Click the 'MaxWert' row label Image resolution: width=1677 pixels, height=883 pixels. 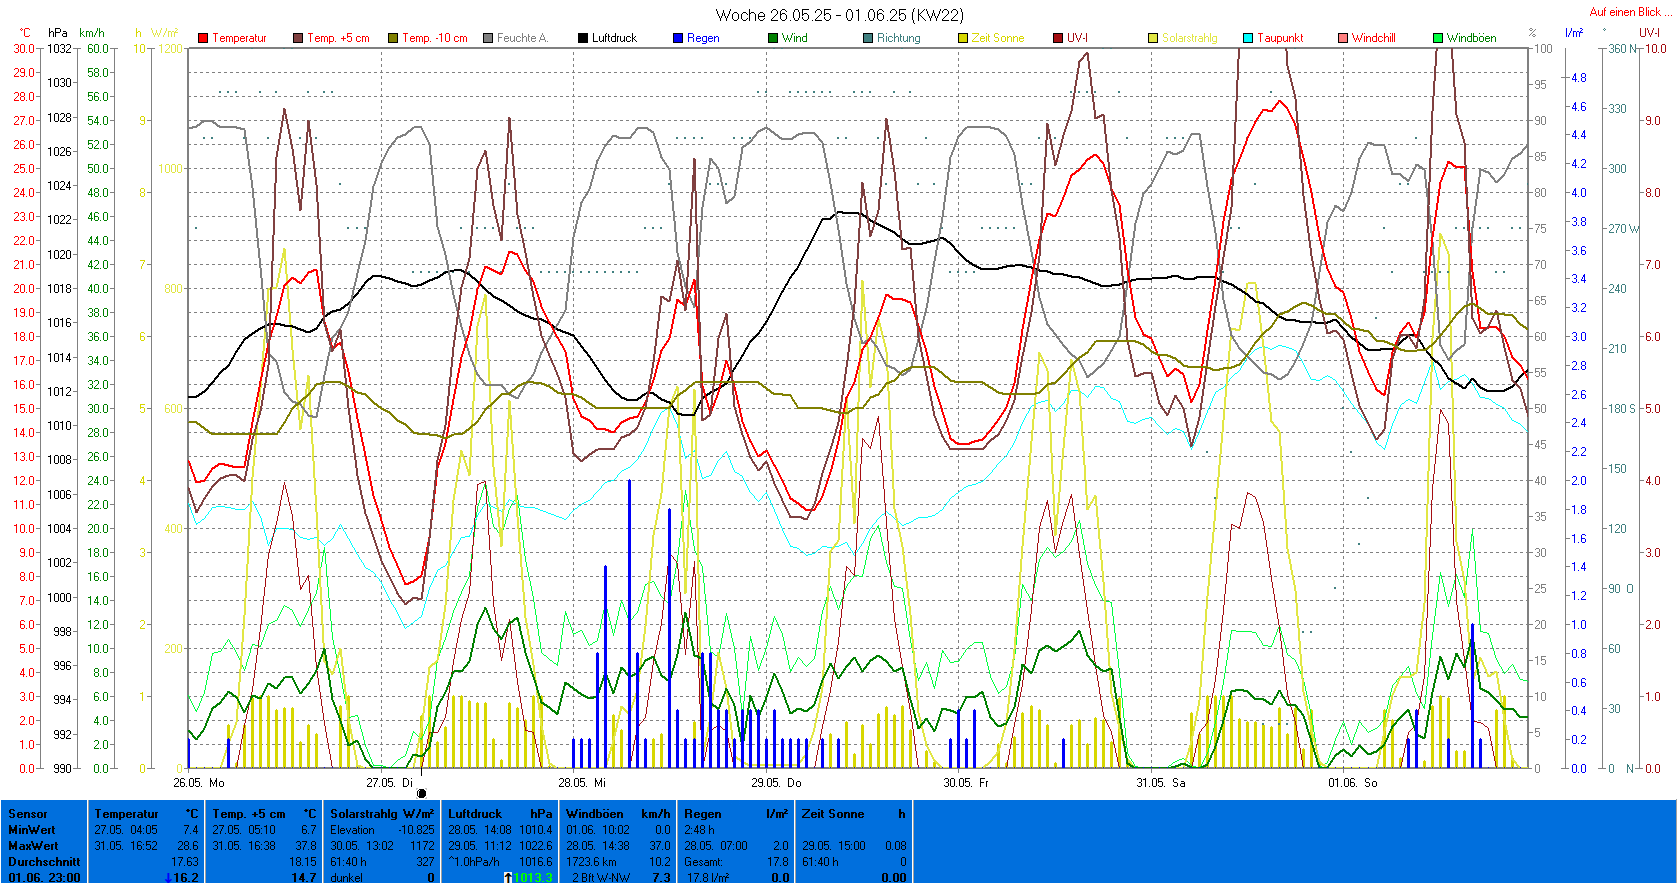click(32, 846)
